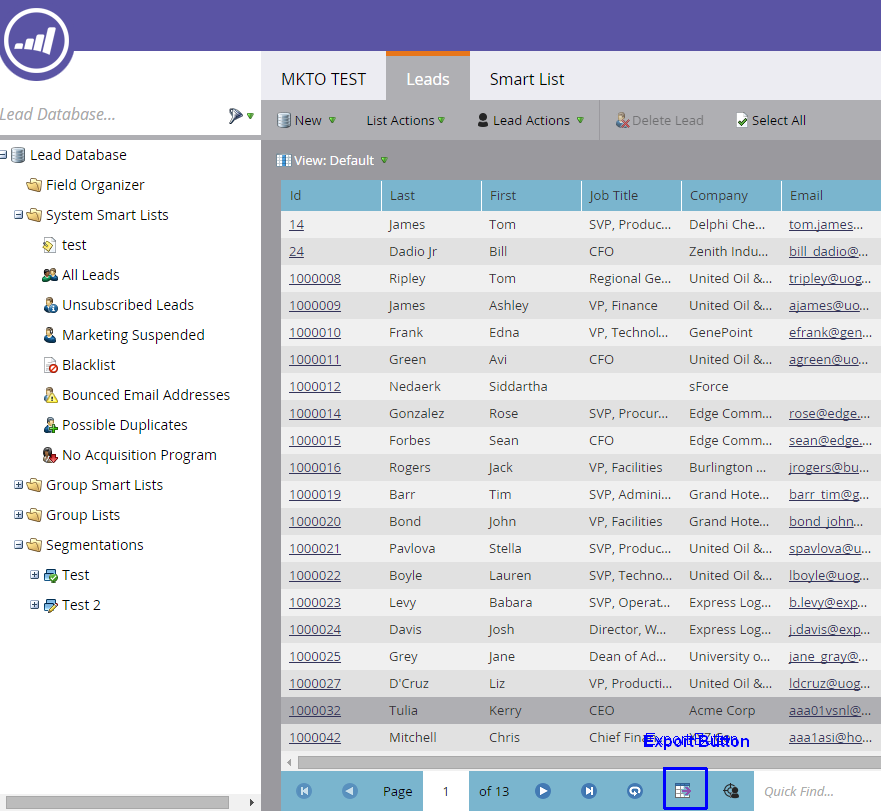Sort by the Job Title column
Screen dimensions: 881x811
(x=631, y=196)
